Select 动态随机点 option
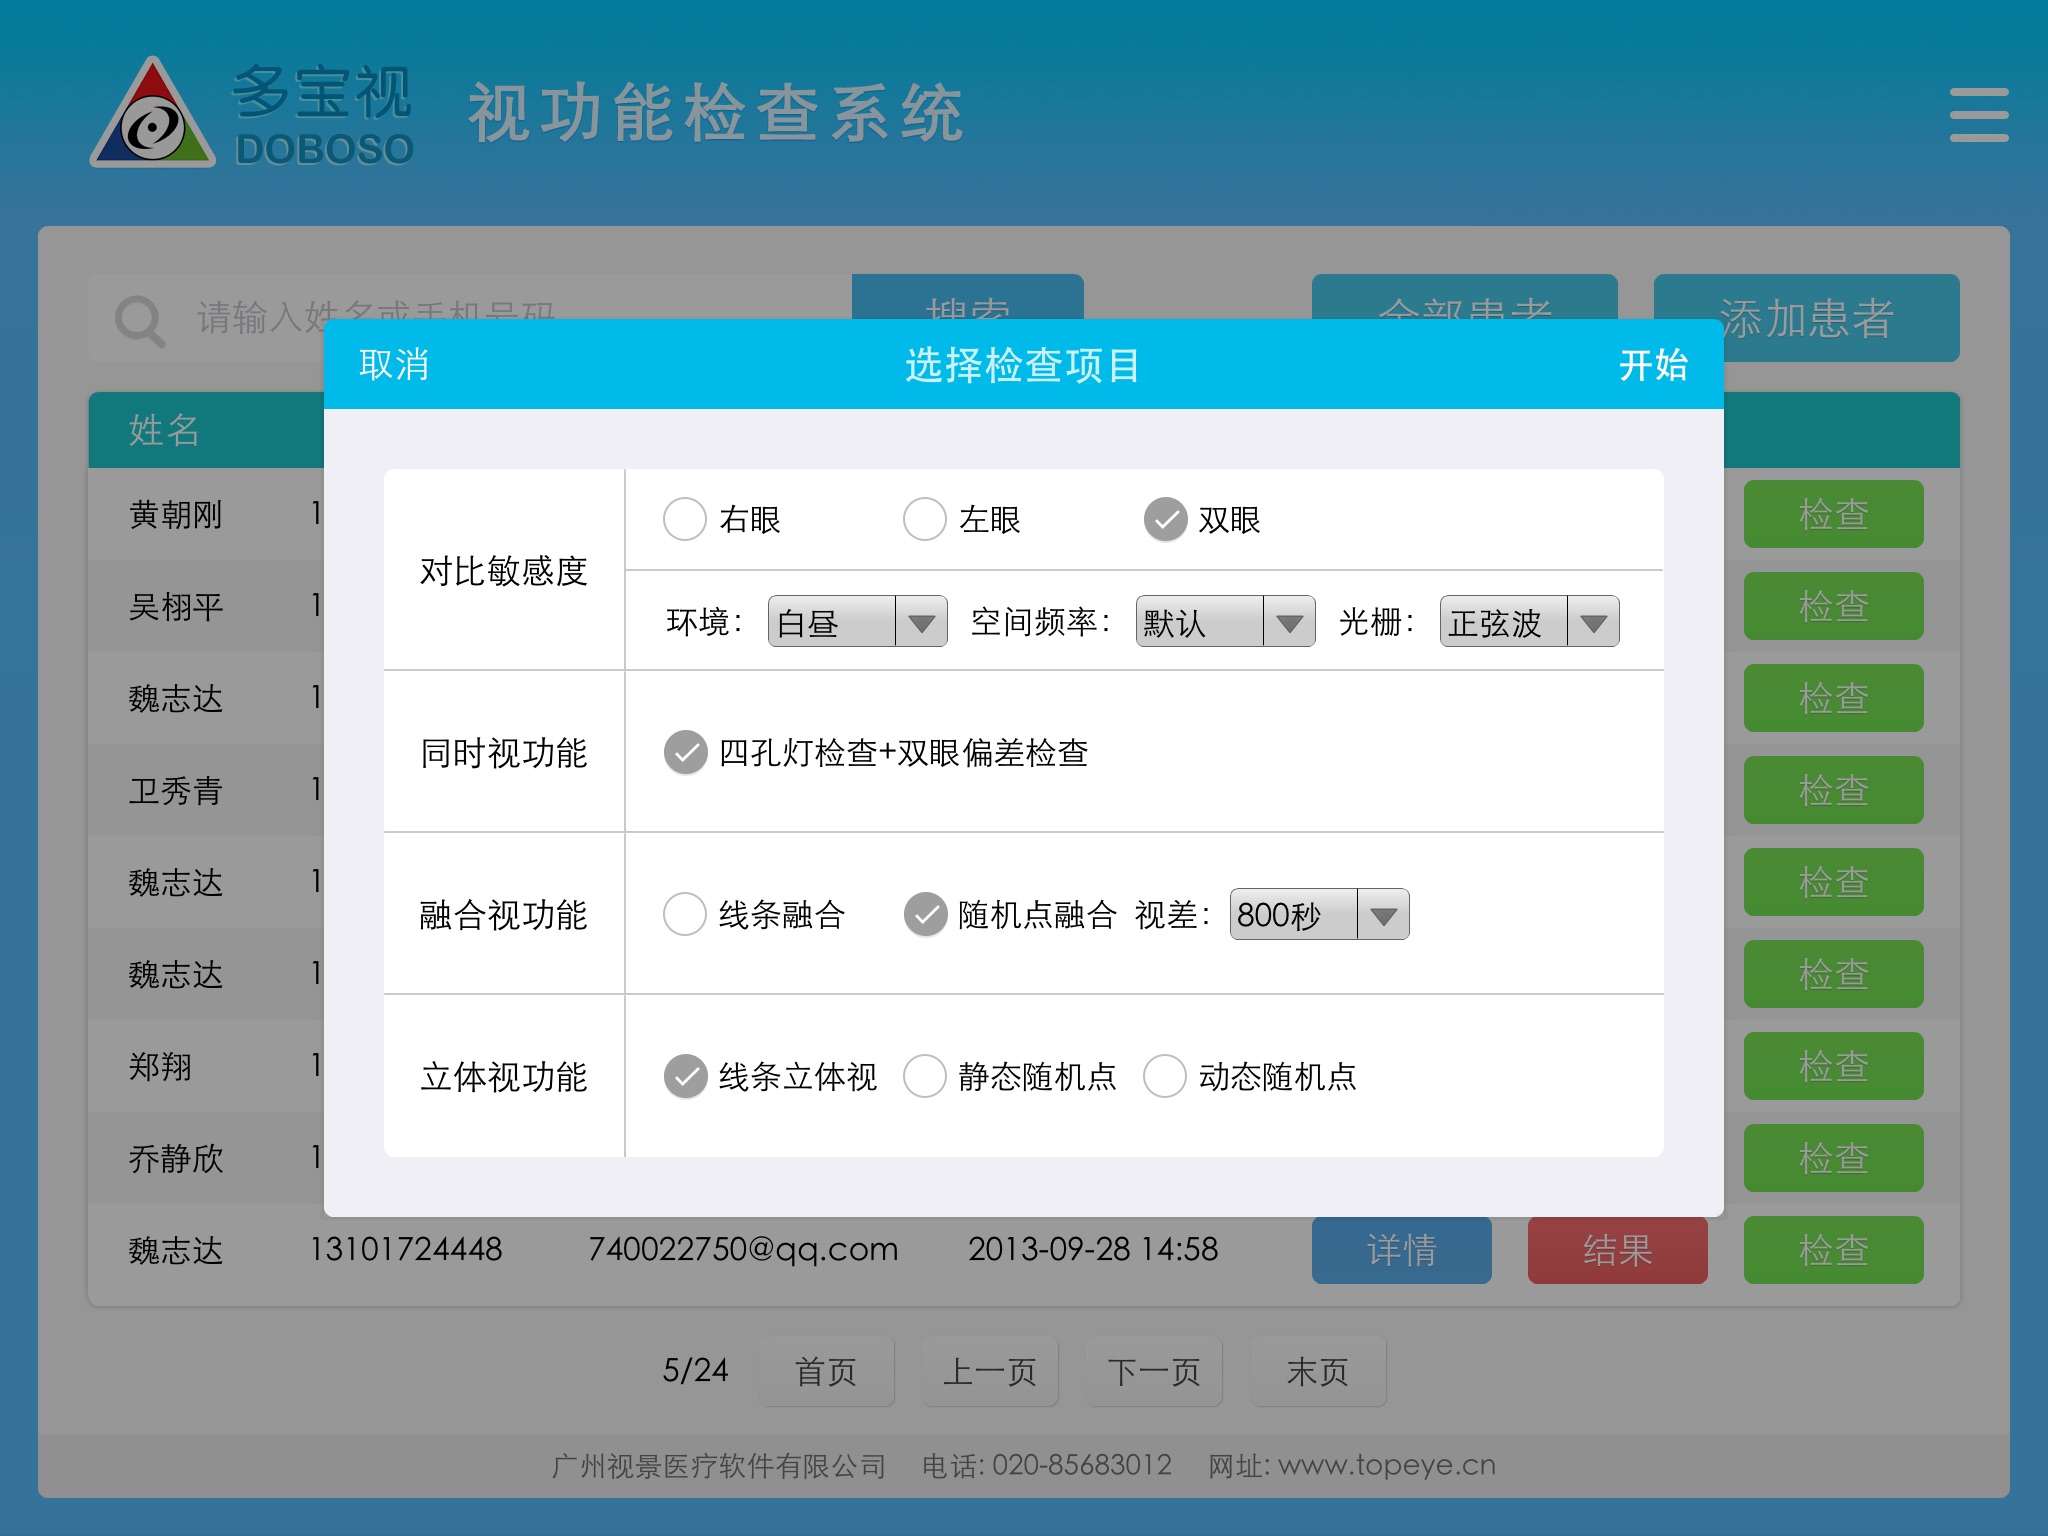The image size is (2048, 1536). pos(1165,1076)
